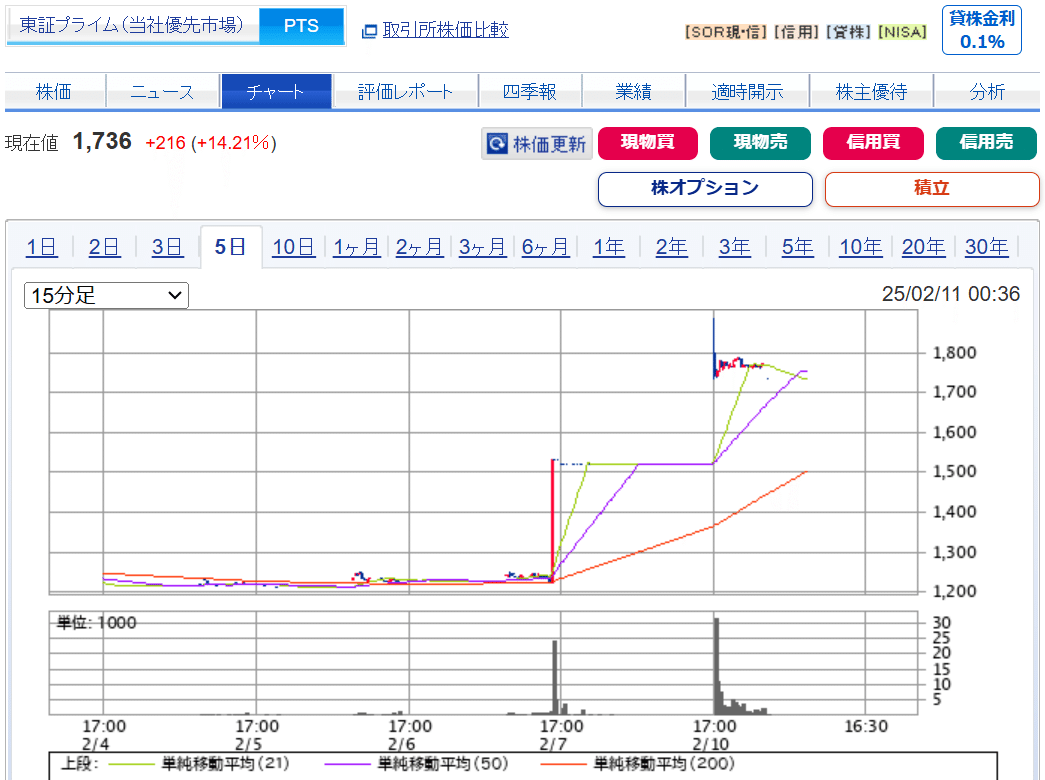Screen dimensions: 1045x780
Task: Click the 単純移動平均(21) legend entry
Action: tap(199, 763)
